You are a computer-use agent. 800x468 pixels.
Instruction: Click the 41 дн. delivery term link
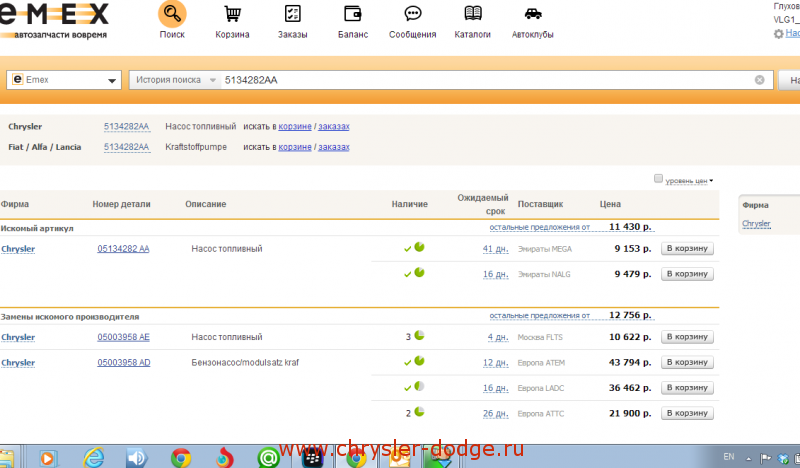point(495,249)
